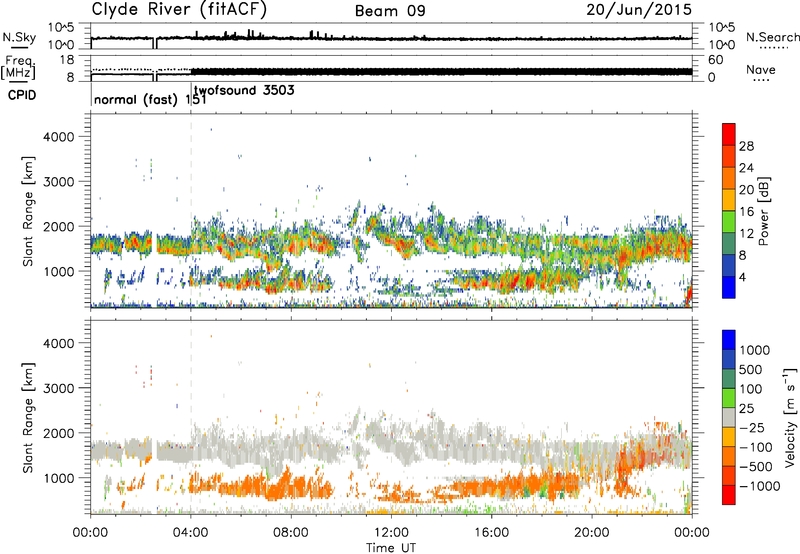Click the 4 label on power colorbar
The image size is (800, 554).
pos(742,278)
